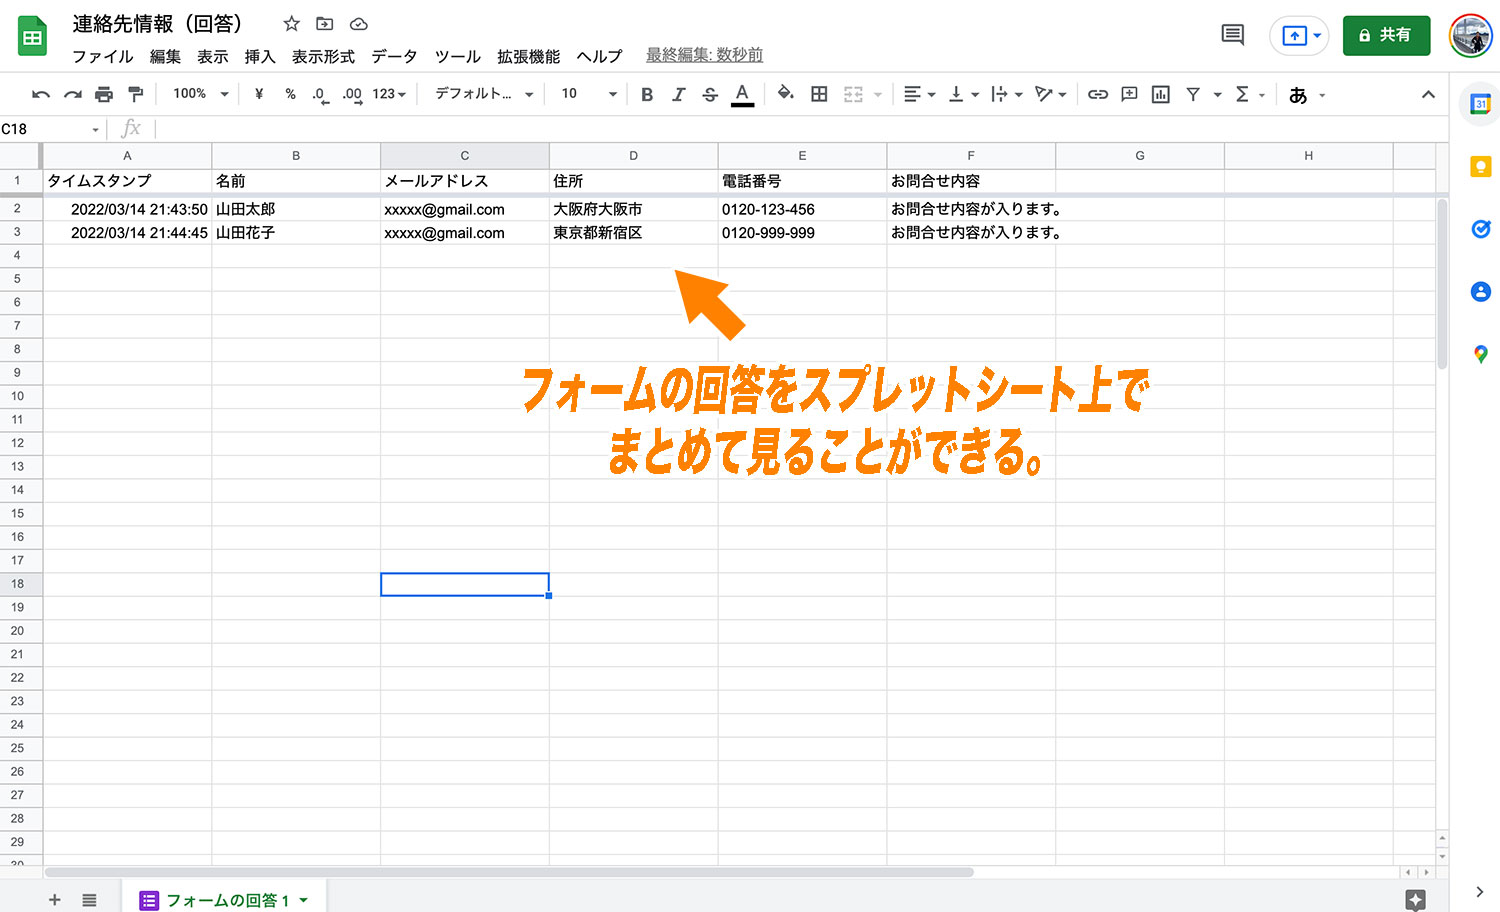Open font family デフォルト dropdown
The image size is (1500, 912).
pos(484,94)
